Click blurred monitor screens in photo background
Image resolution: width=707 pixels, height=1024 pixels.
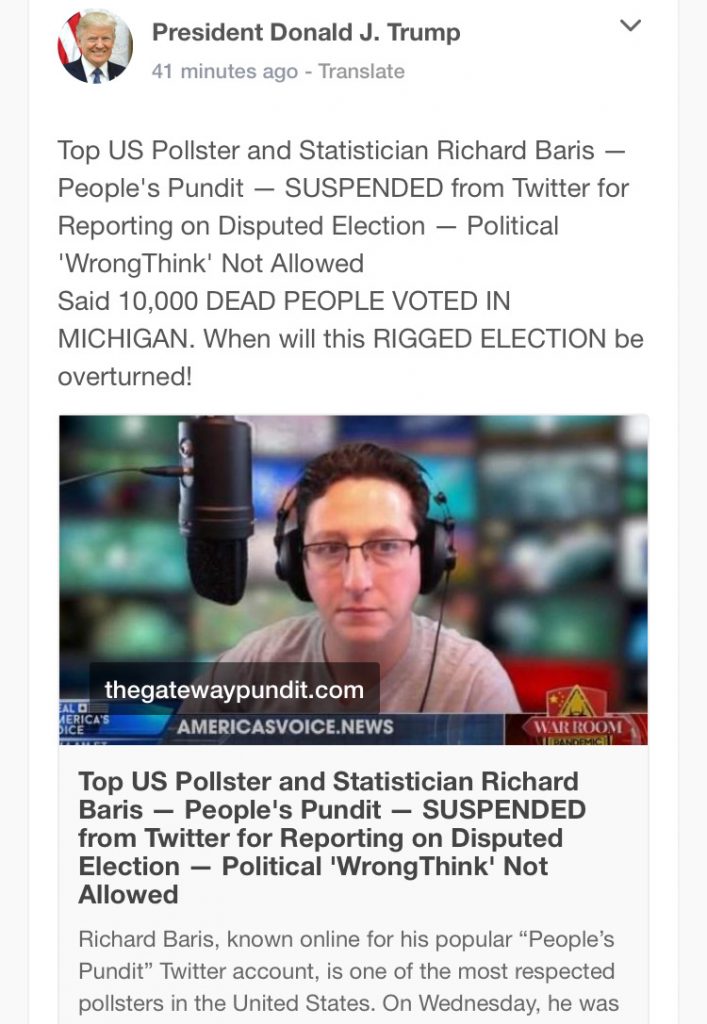click(555, 522)
